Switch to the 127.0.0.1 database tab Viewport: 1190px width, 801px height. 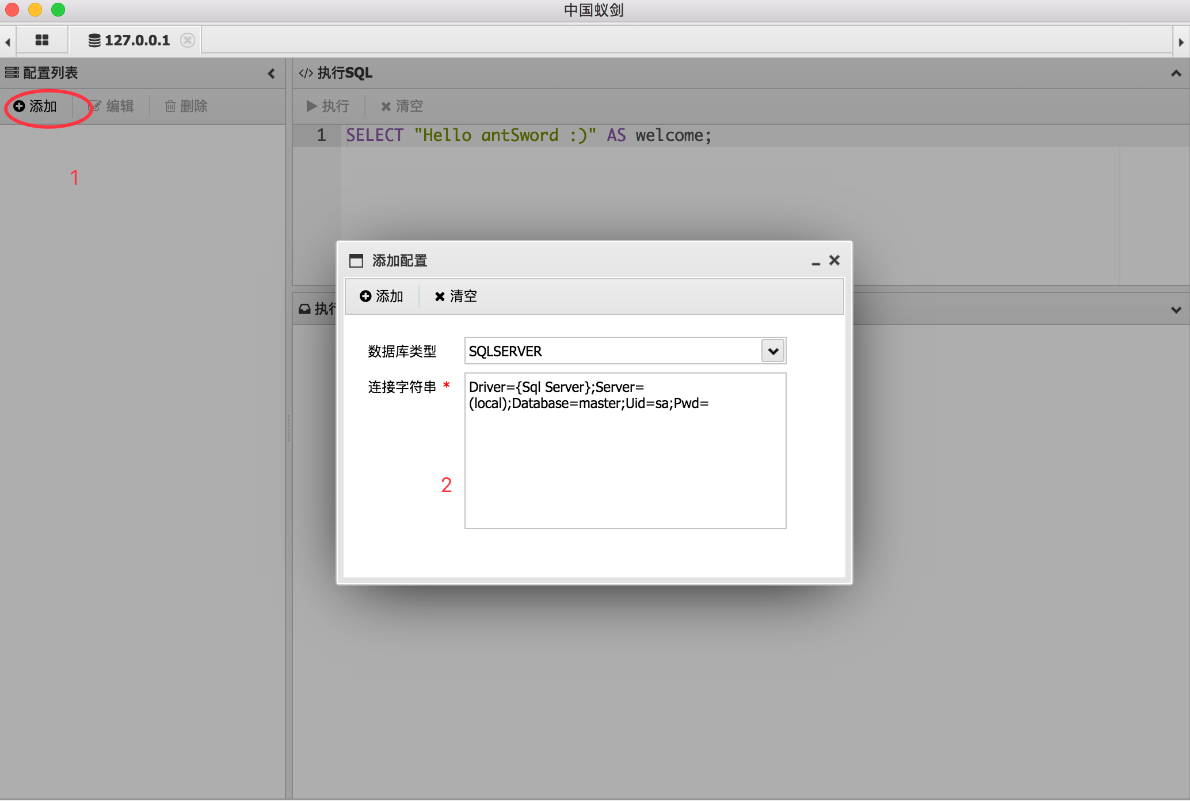click(130, 40)
